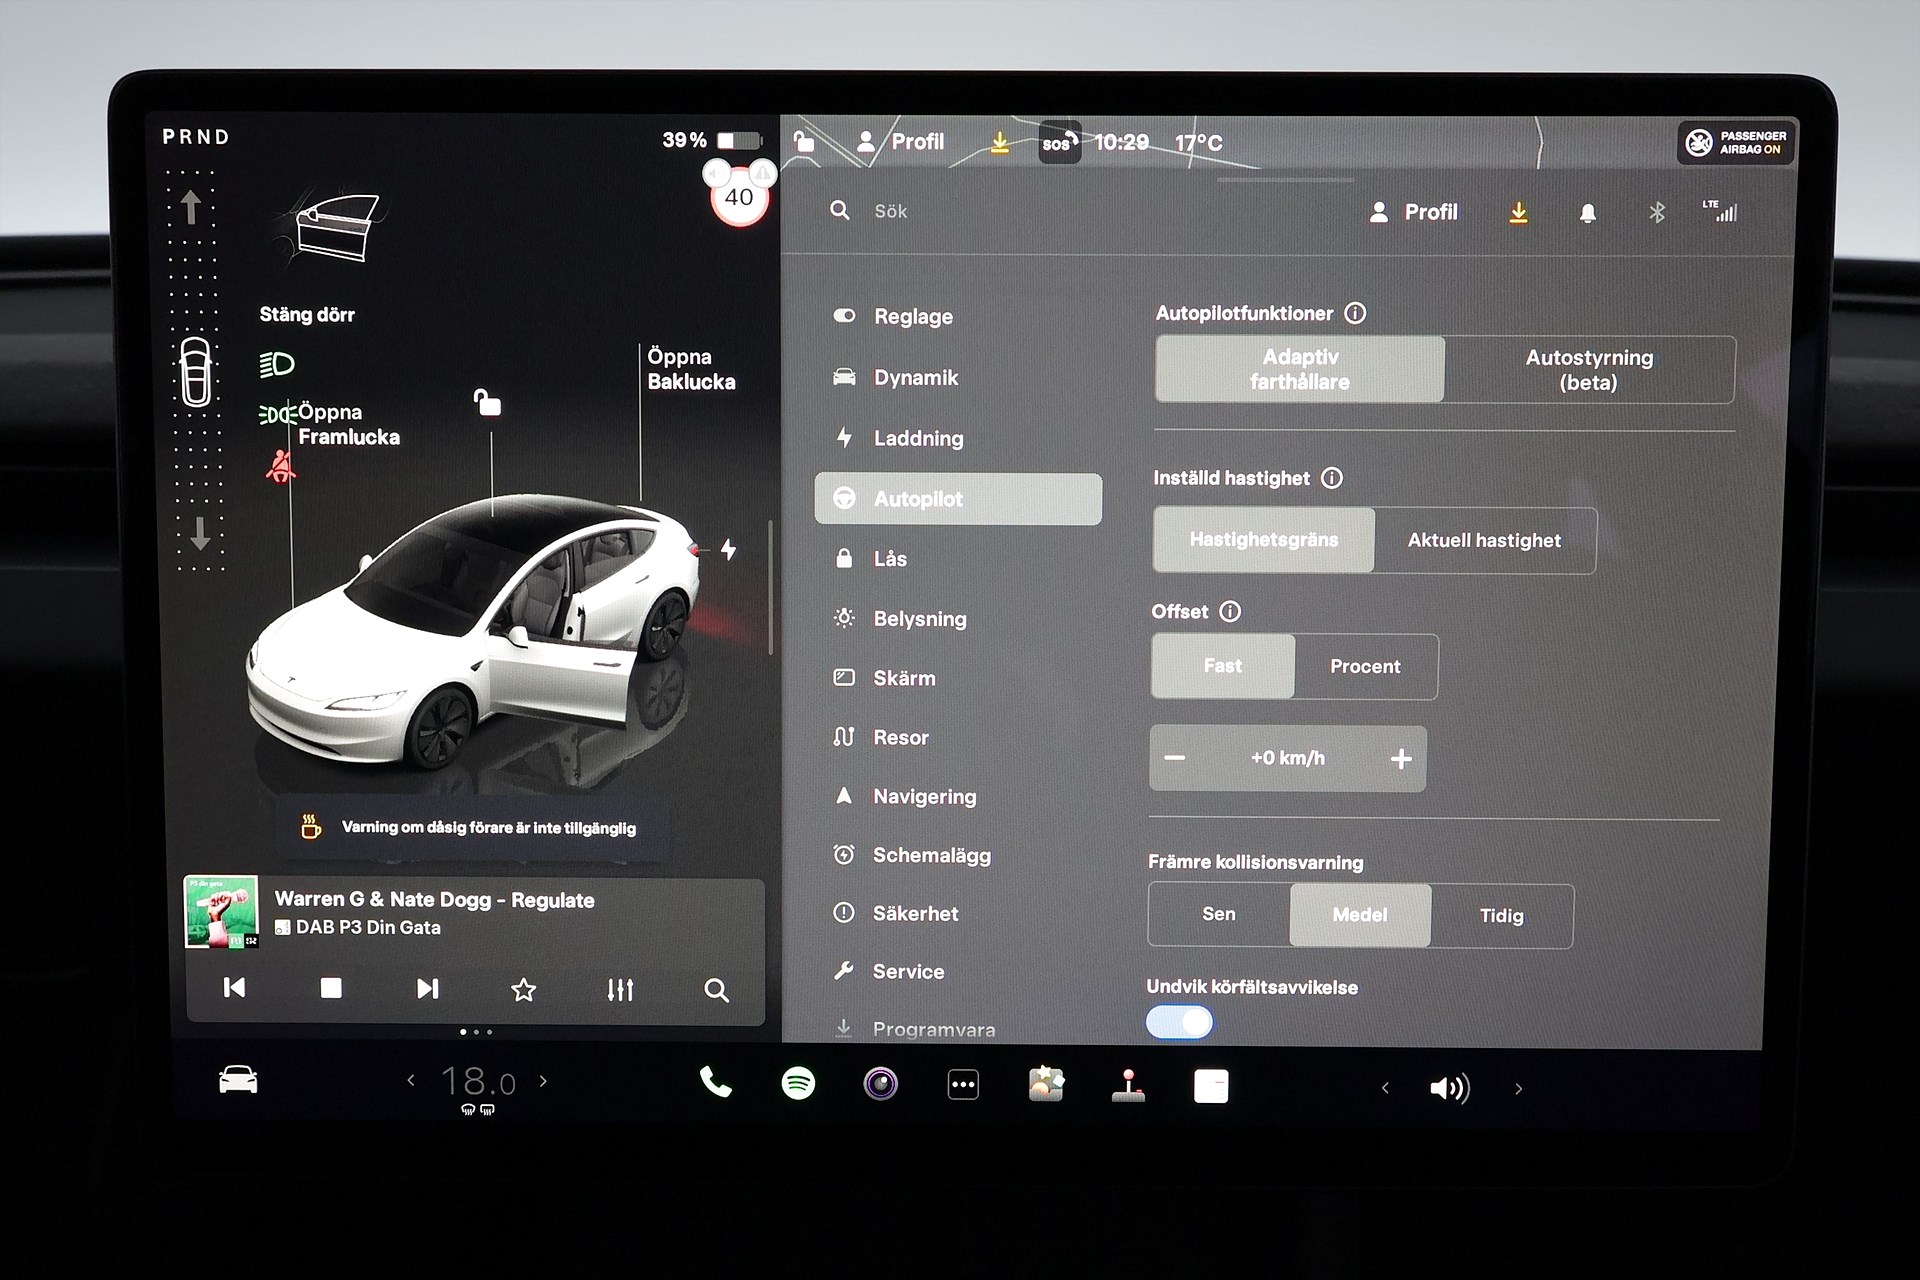The width and height of the screenshot is (1920, 1280).
Task: Favorite the current radio station
Action: coord(523,990)
